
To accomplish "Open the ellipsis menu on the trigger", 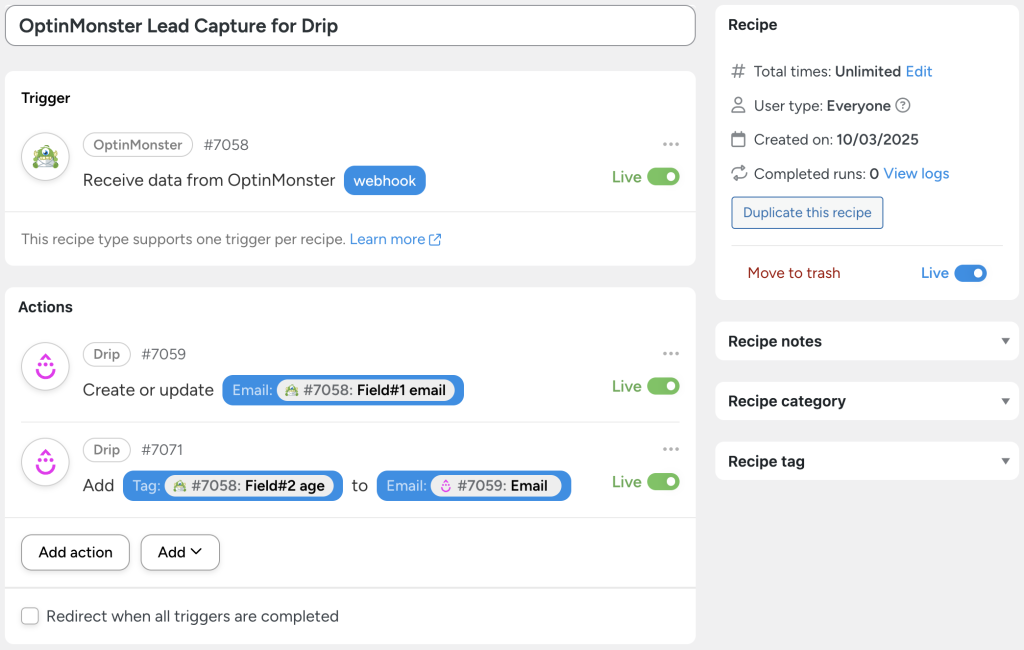I will pyautogui.click(x=671, y=144).
